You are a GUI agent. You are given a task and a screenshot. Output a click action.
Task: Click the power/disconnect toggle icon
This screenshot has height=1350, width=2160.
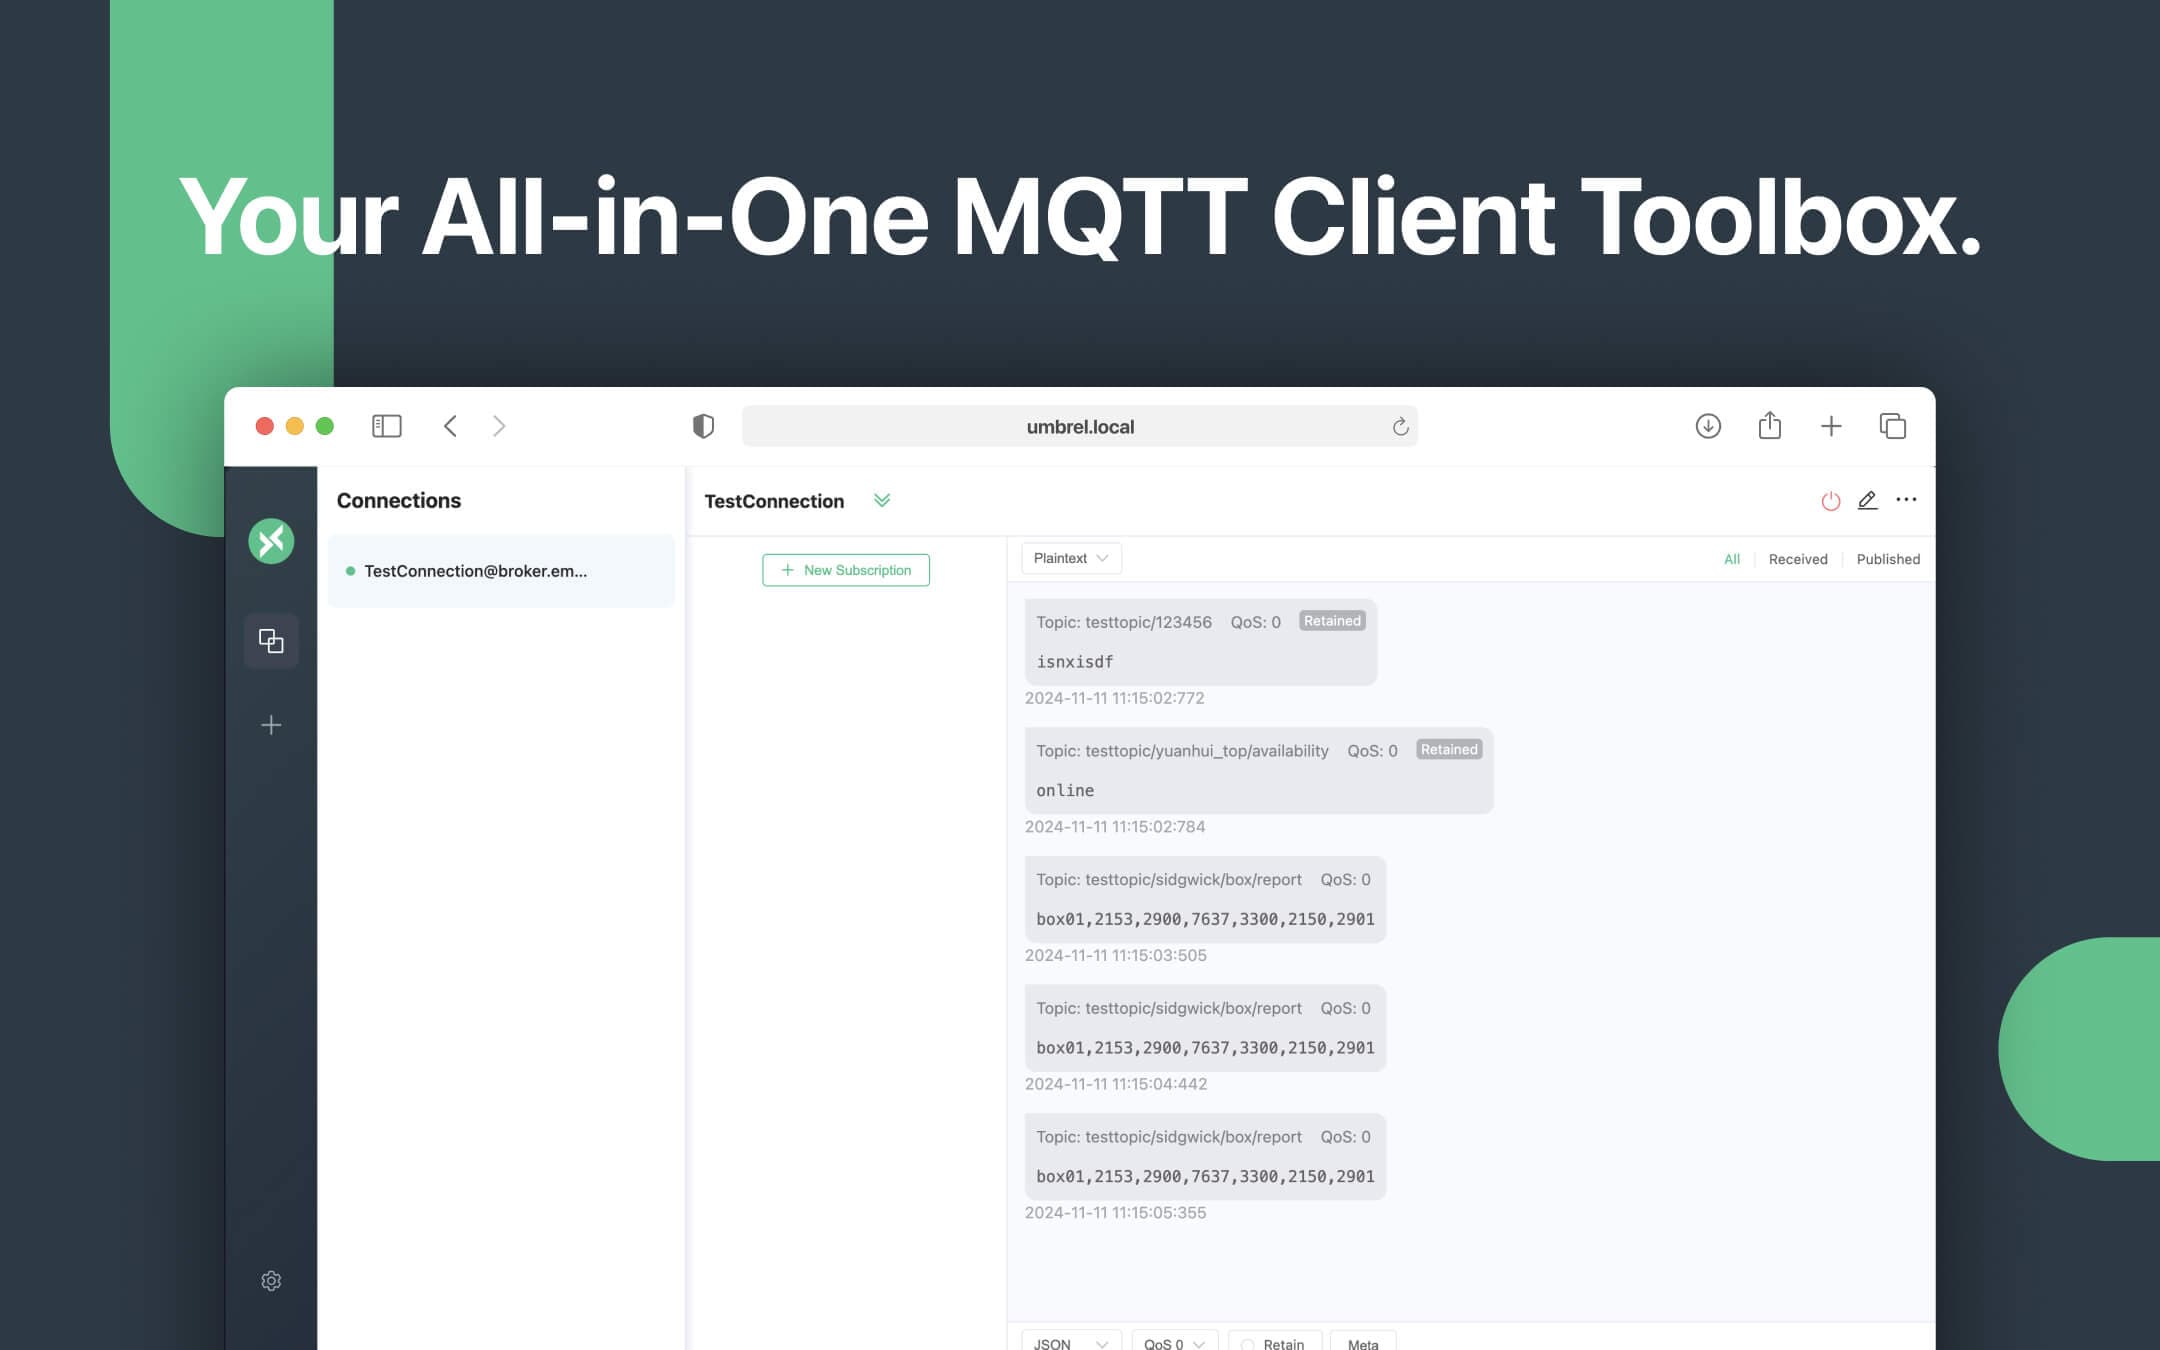(x=1830, y=501)
